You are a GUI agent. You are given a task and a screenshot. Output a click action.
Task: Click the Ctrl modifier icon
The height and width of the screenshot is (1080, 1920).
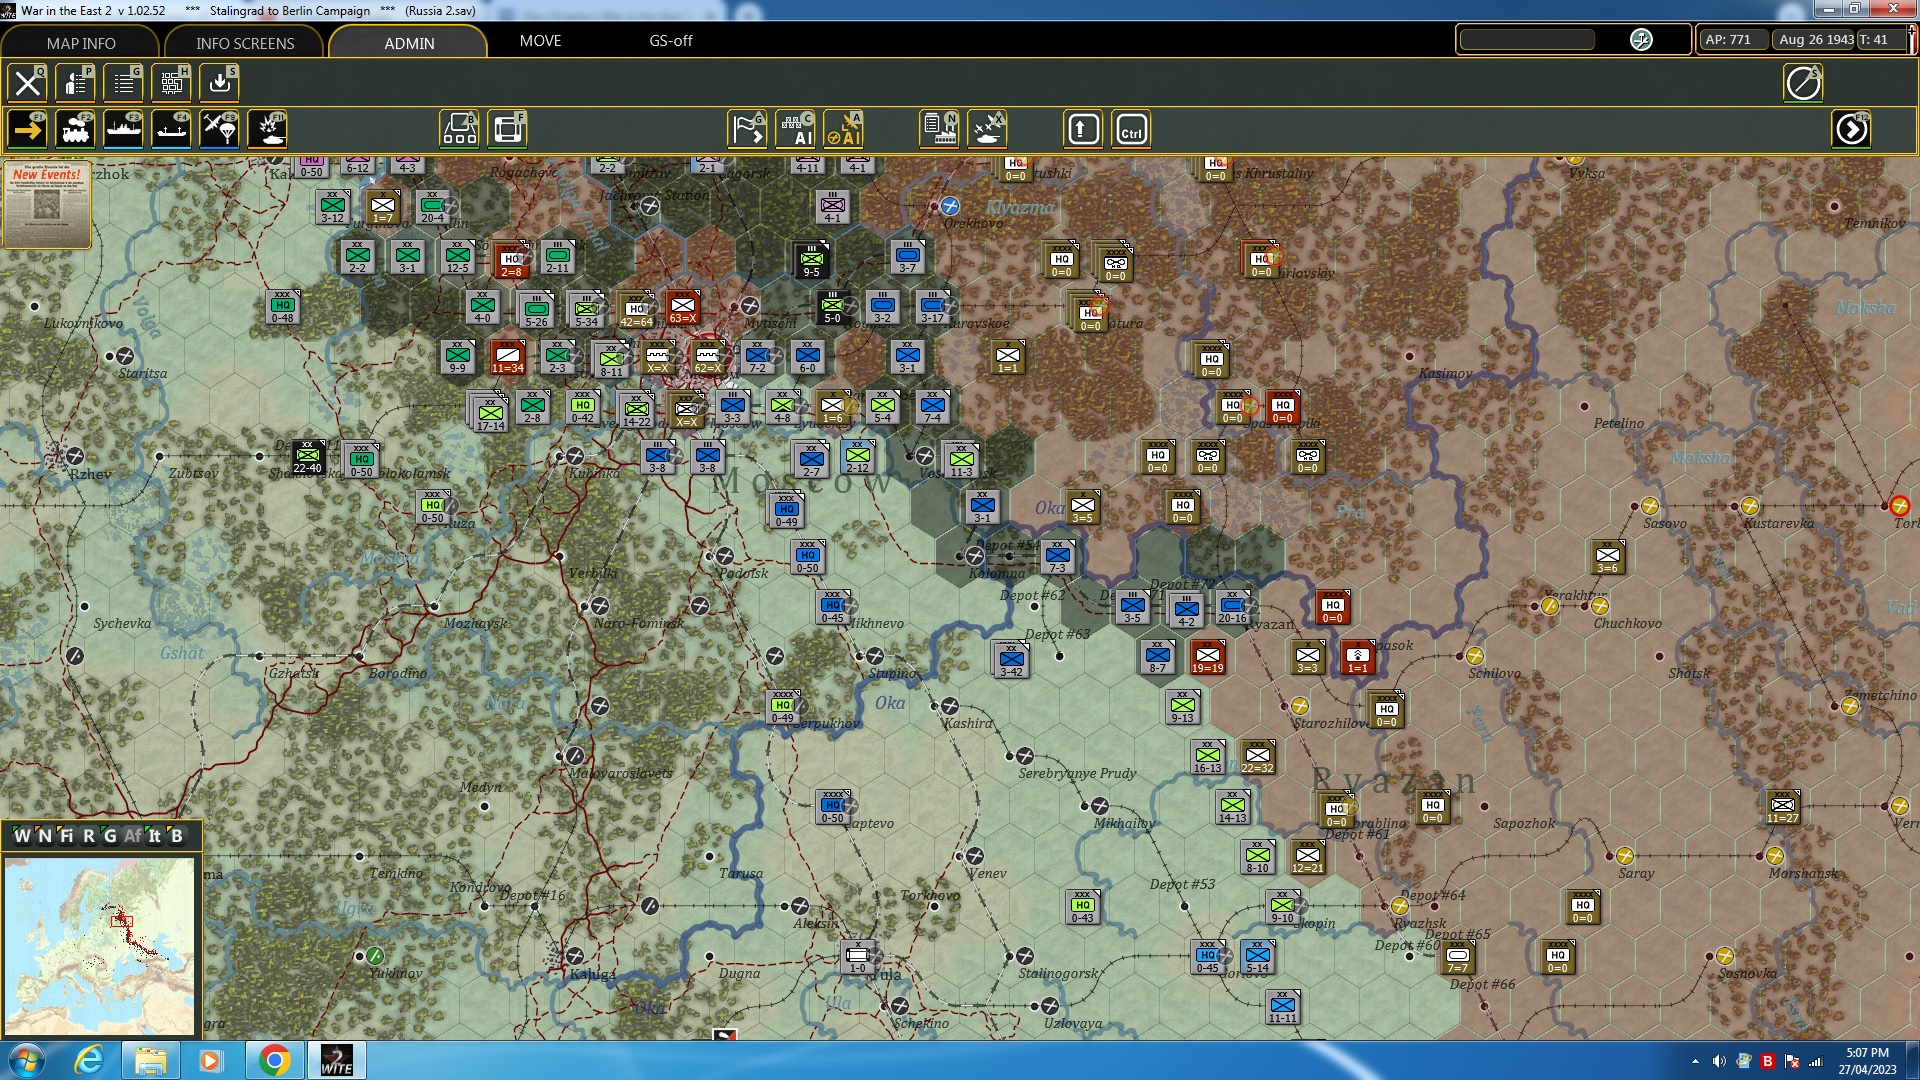1132,129
